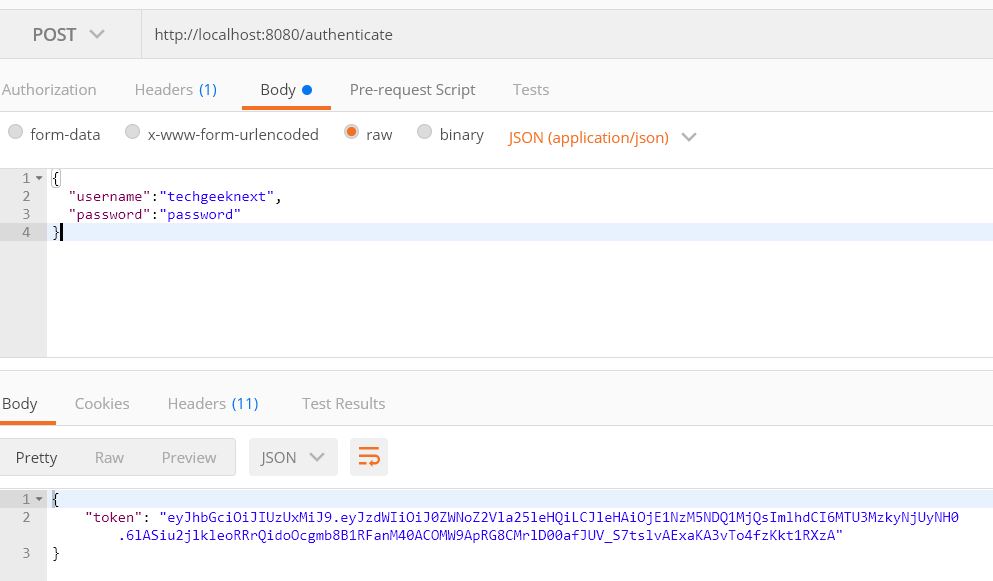Viewport: 993px width, 581px height.
Task: View the Test Results tab
Action: point(343,404)
